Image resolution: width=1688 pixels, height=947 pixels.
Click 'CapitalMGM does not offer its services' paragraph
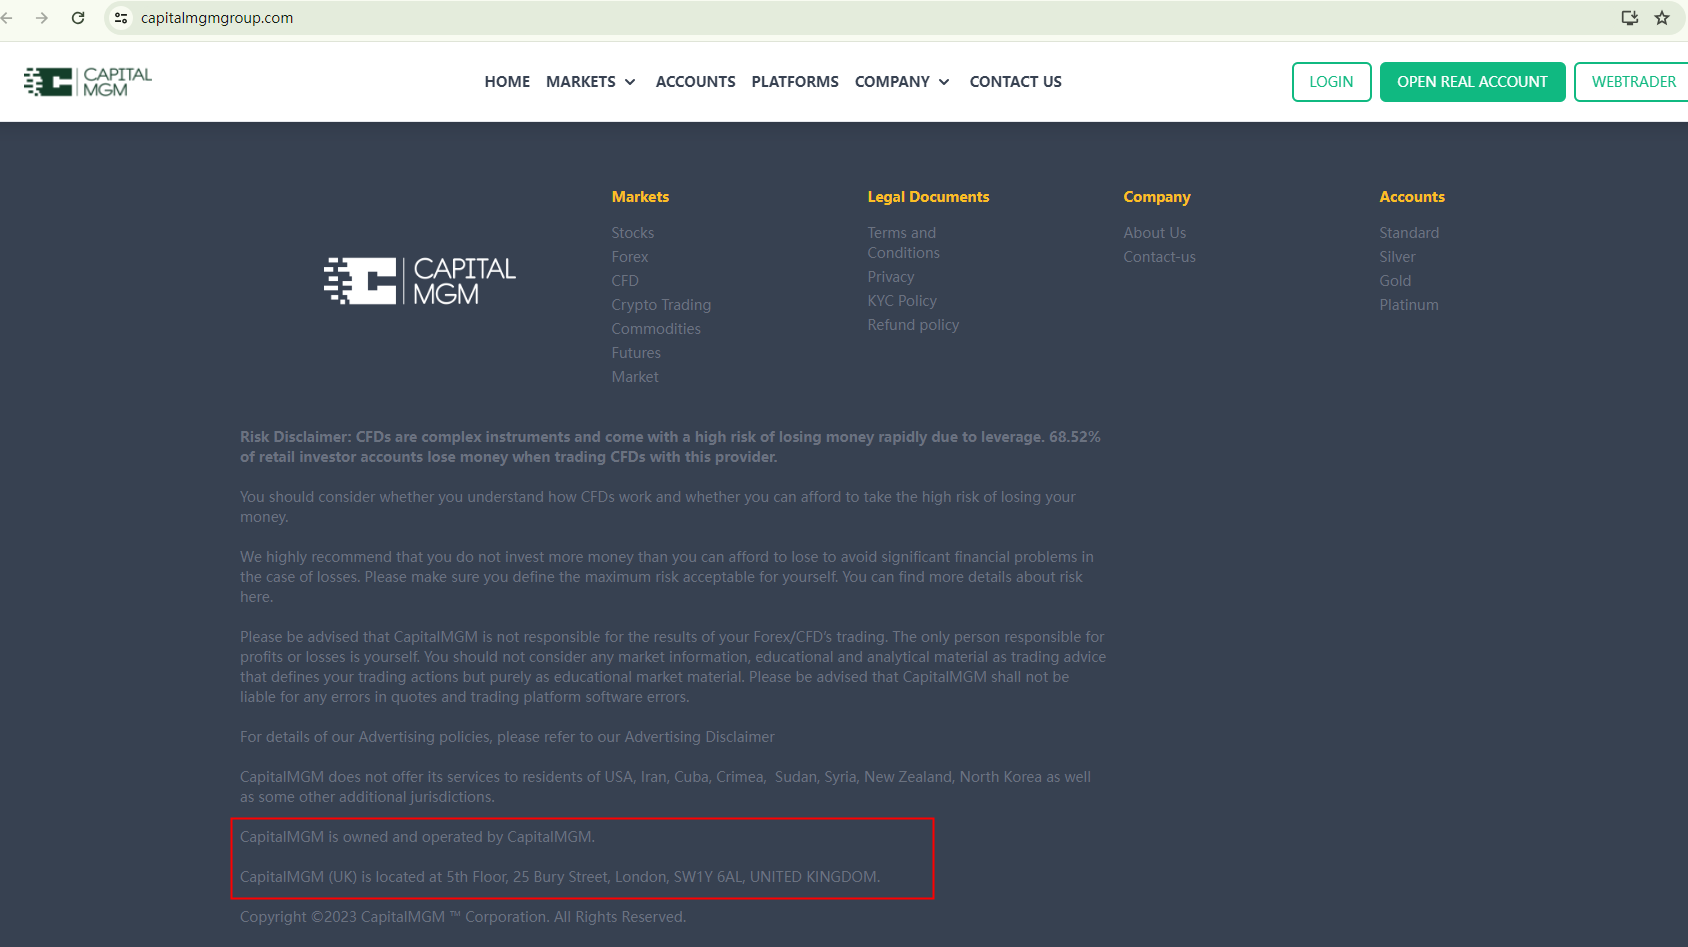click(665, 787)
